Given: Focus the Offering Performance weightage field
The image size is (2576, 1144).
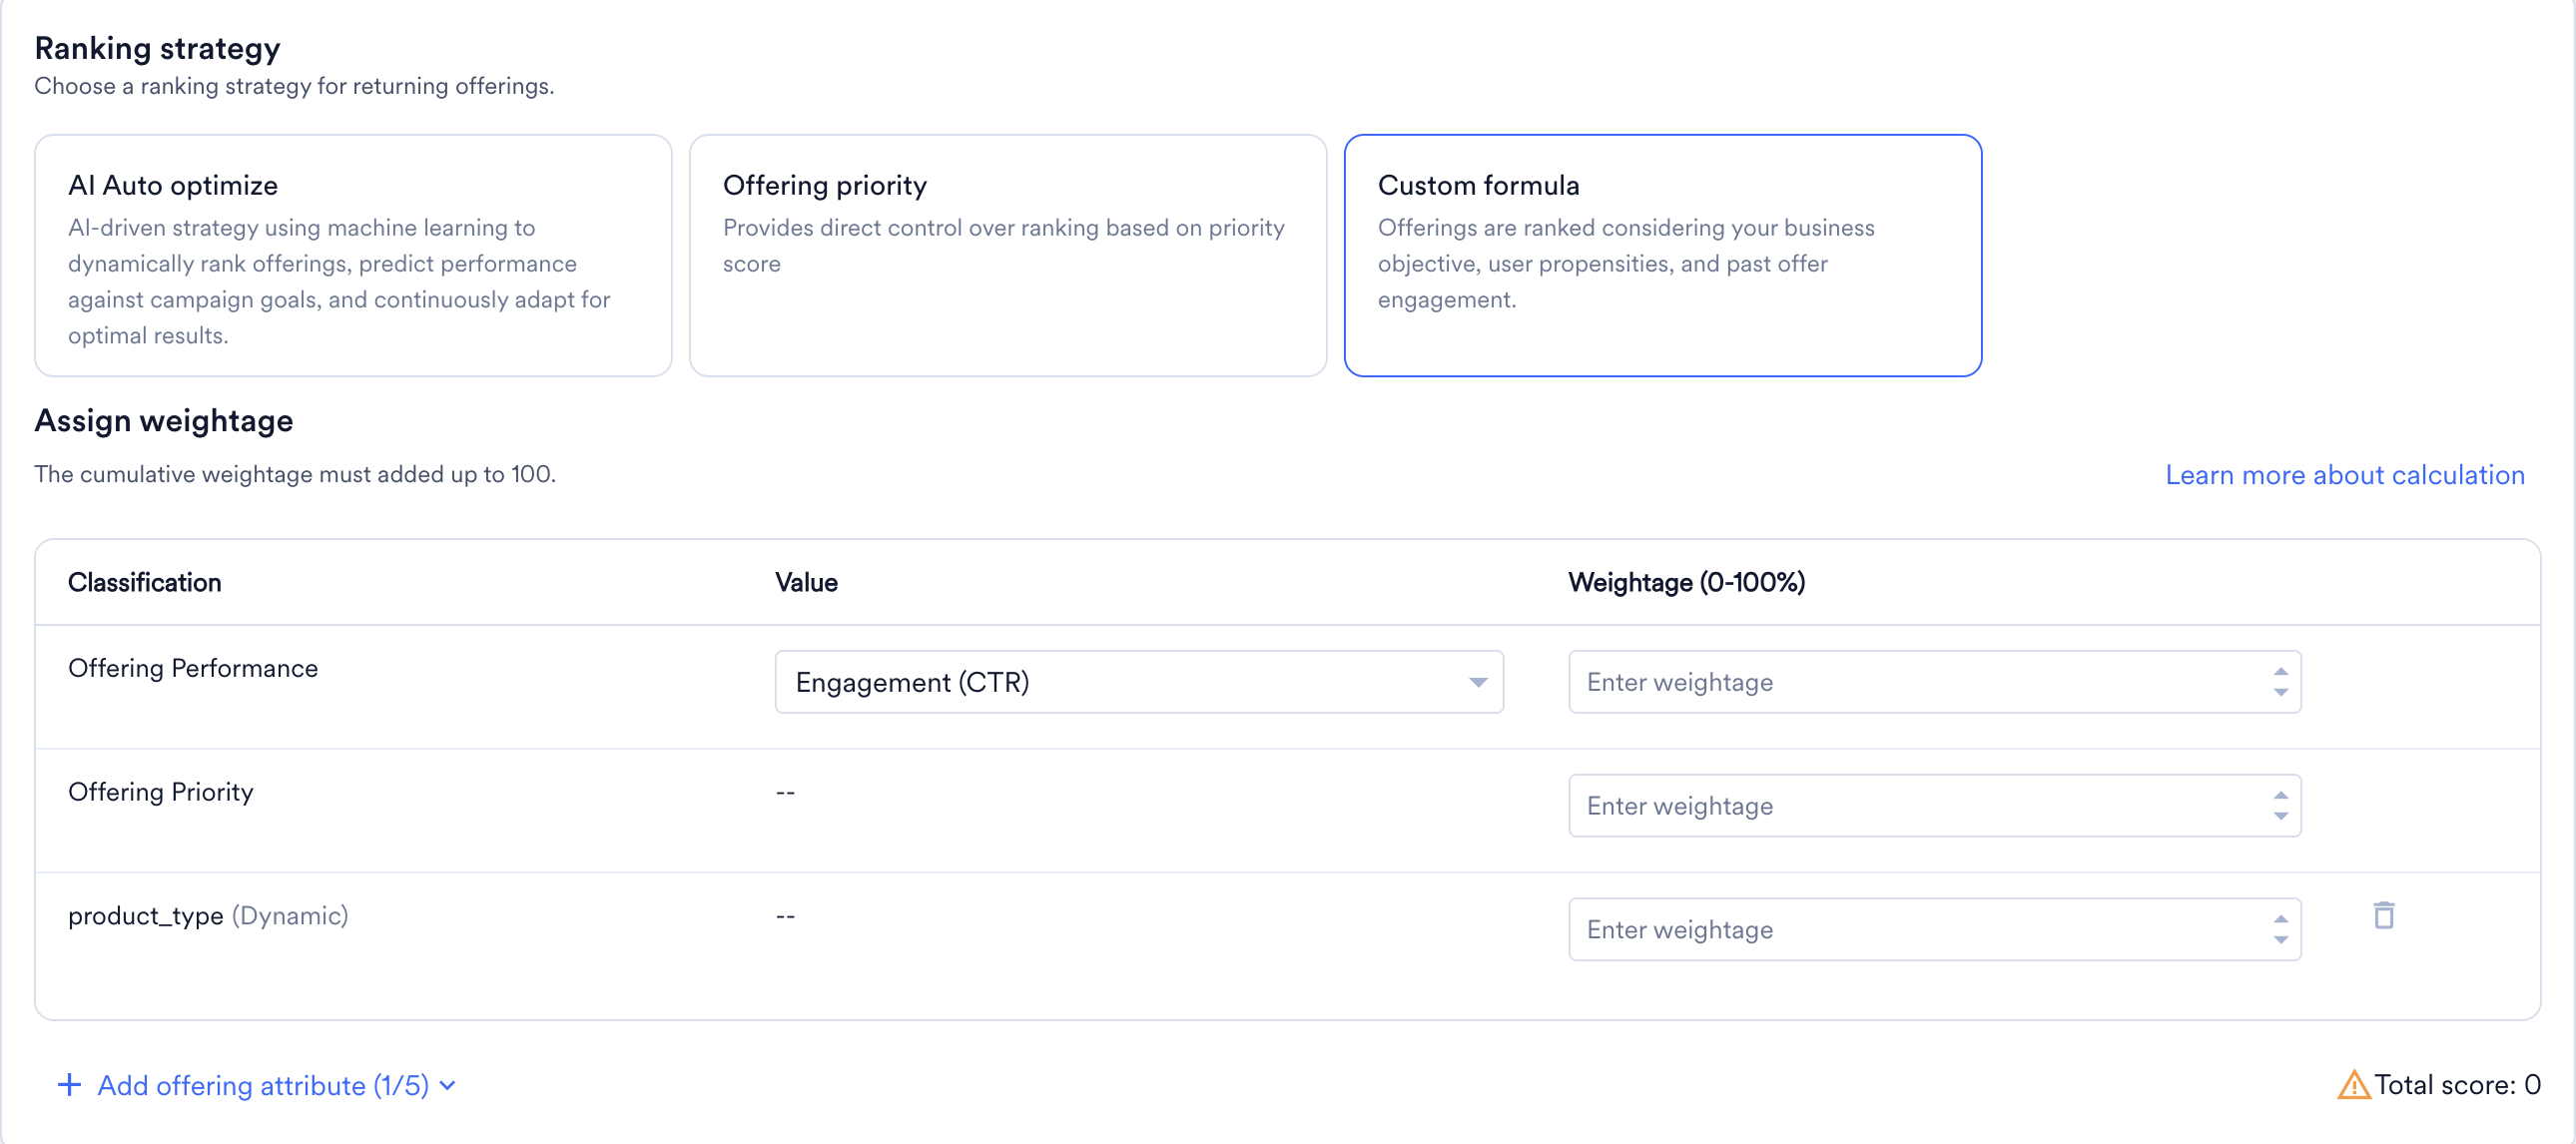Looking at the screenshot, I should click(1935, 682).
